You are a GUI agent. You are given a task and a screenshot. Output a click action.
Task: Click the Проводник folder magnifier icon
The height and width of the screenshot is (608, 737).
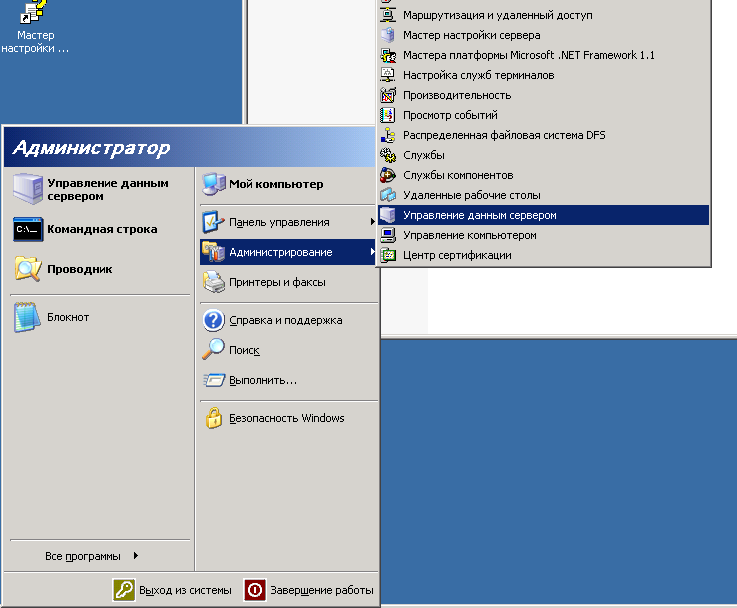click(x=28, y=269)
